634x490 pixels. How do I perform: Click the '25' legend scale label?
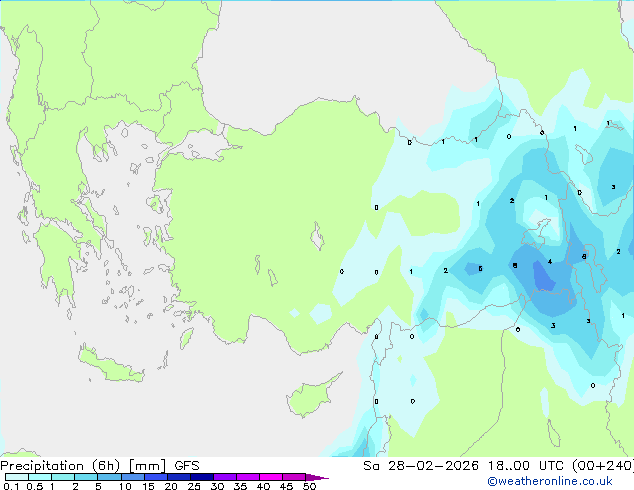pos(194,486)
